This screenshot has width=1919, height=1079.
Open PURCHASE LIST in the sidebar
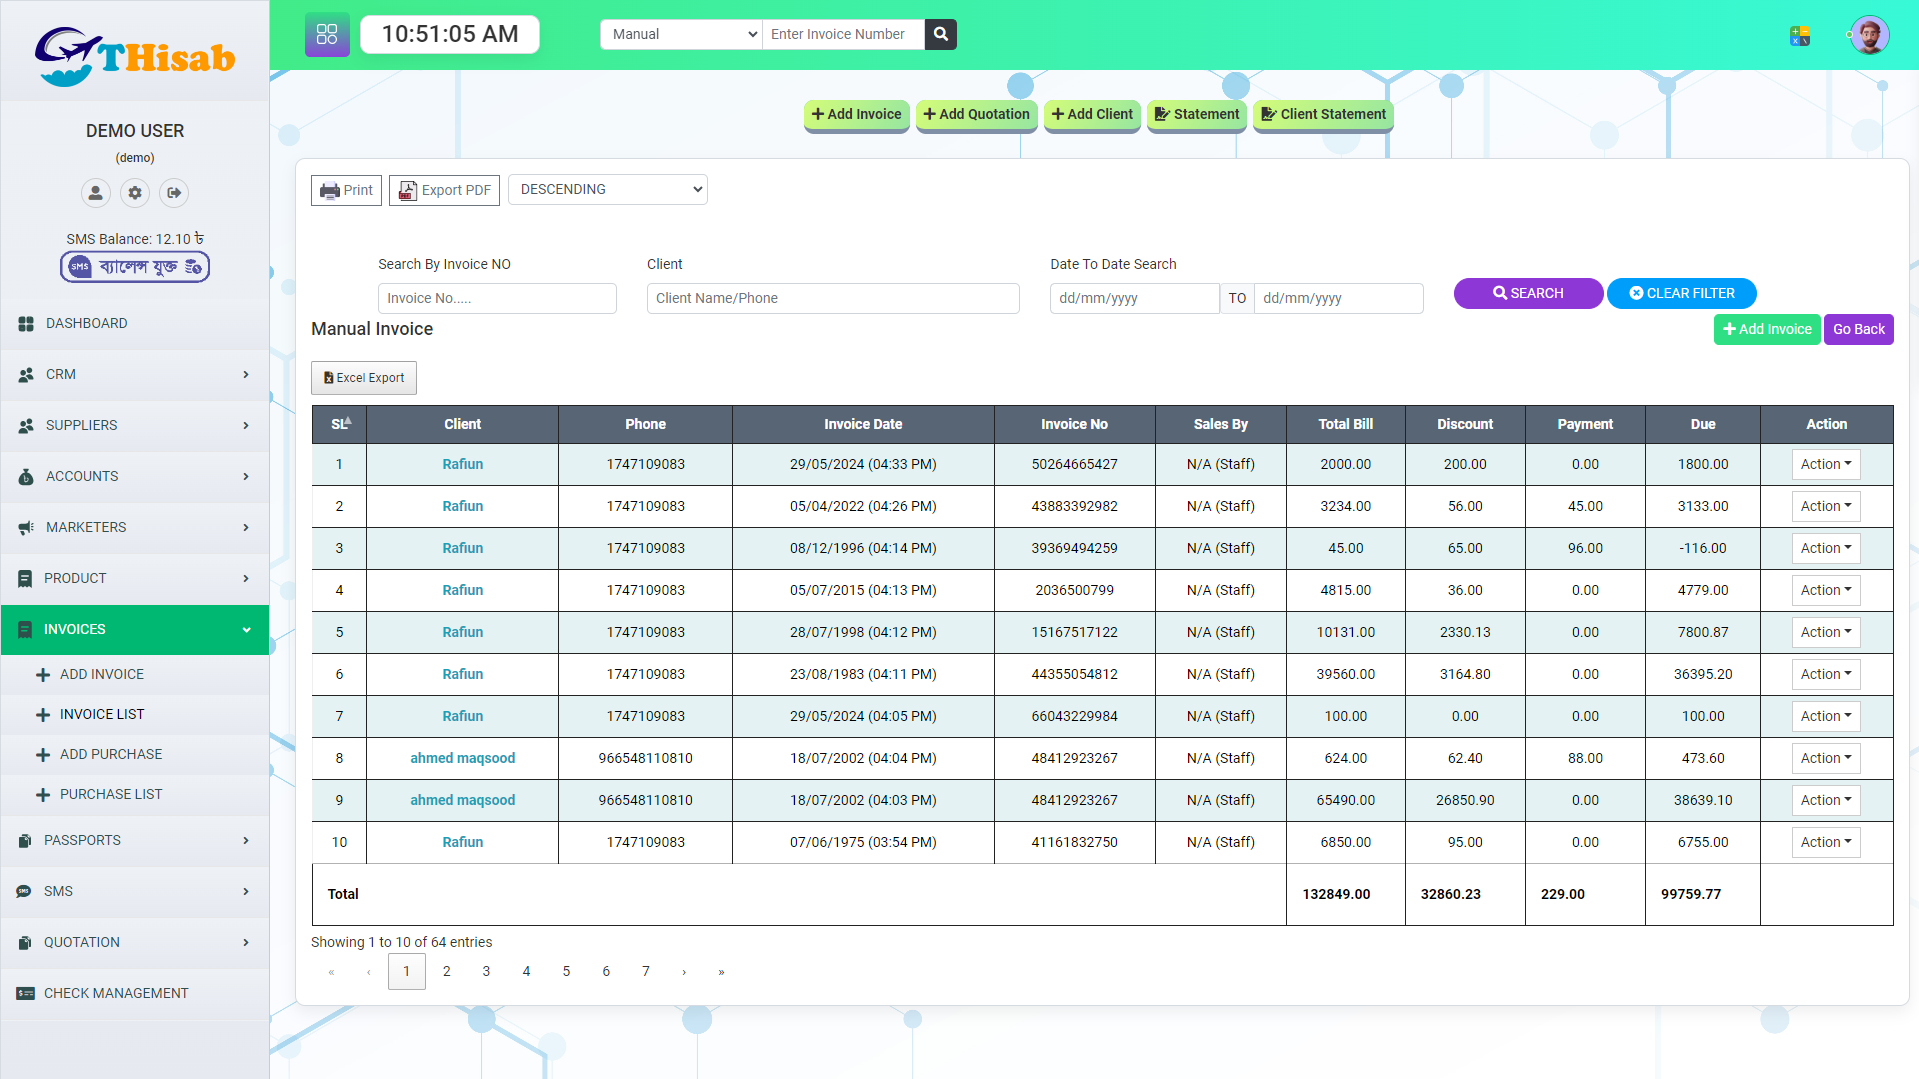[111, 794]
